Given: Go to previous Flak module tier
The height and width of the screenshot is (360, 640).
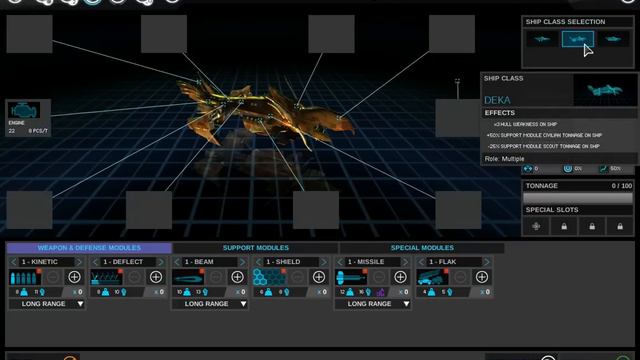Looking at the screenshot, I should [x=421, y=262].
